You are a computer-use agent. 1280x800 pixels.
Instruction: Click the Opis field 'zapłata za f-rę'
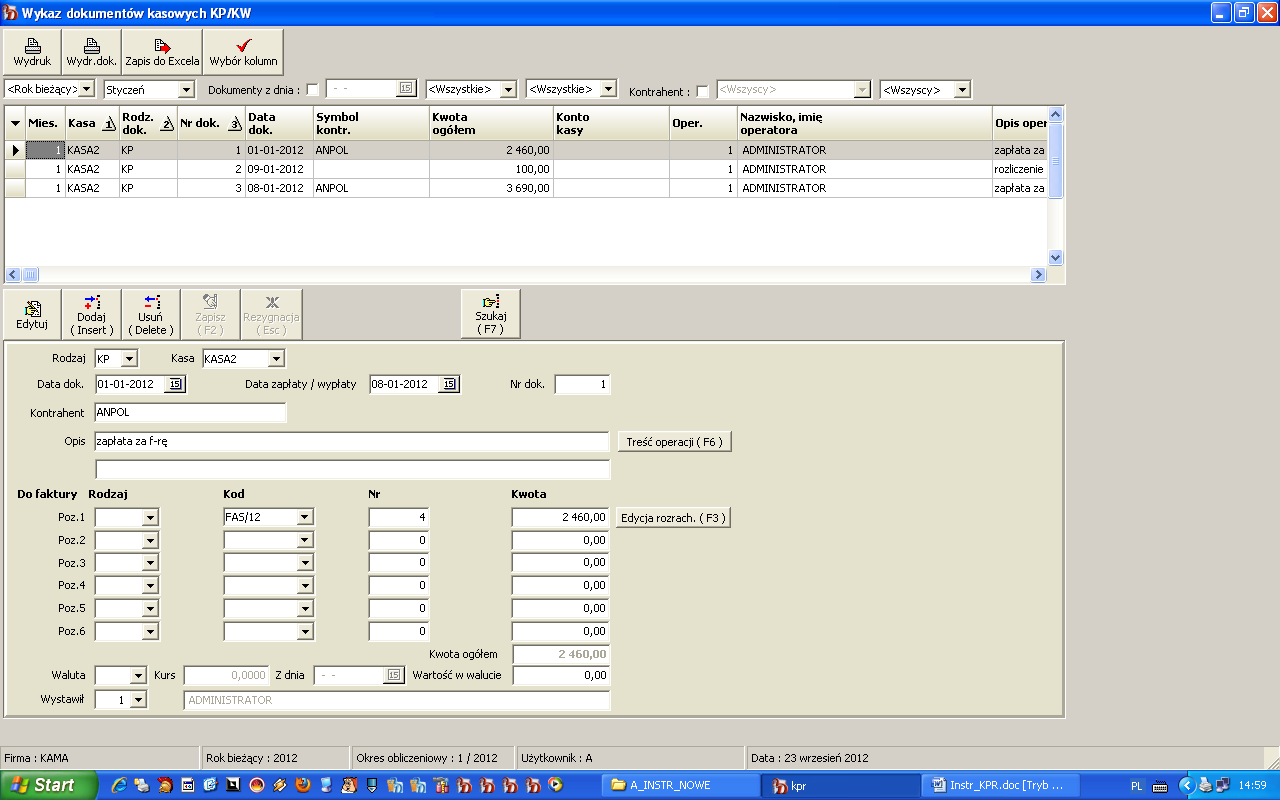coord(352,441)
